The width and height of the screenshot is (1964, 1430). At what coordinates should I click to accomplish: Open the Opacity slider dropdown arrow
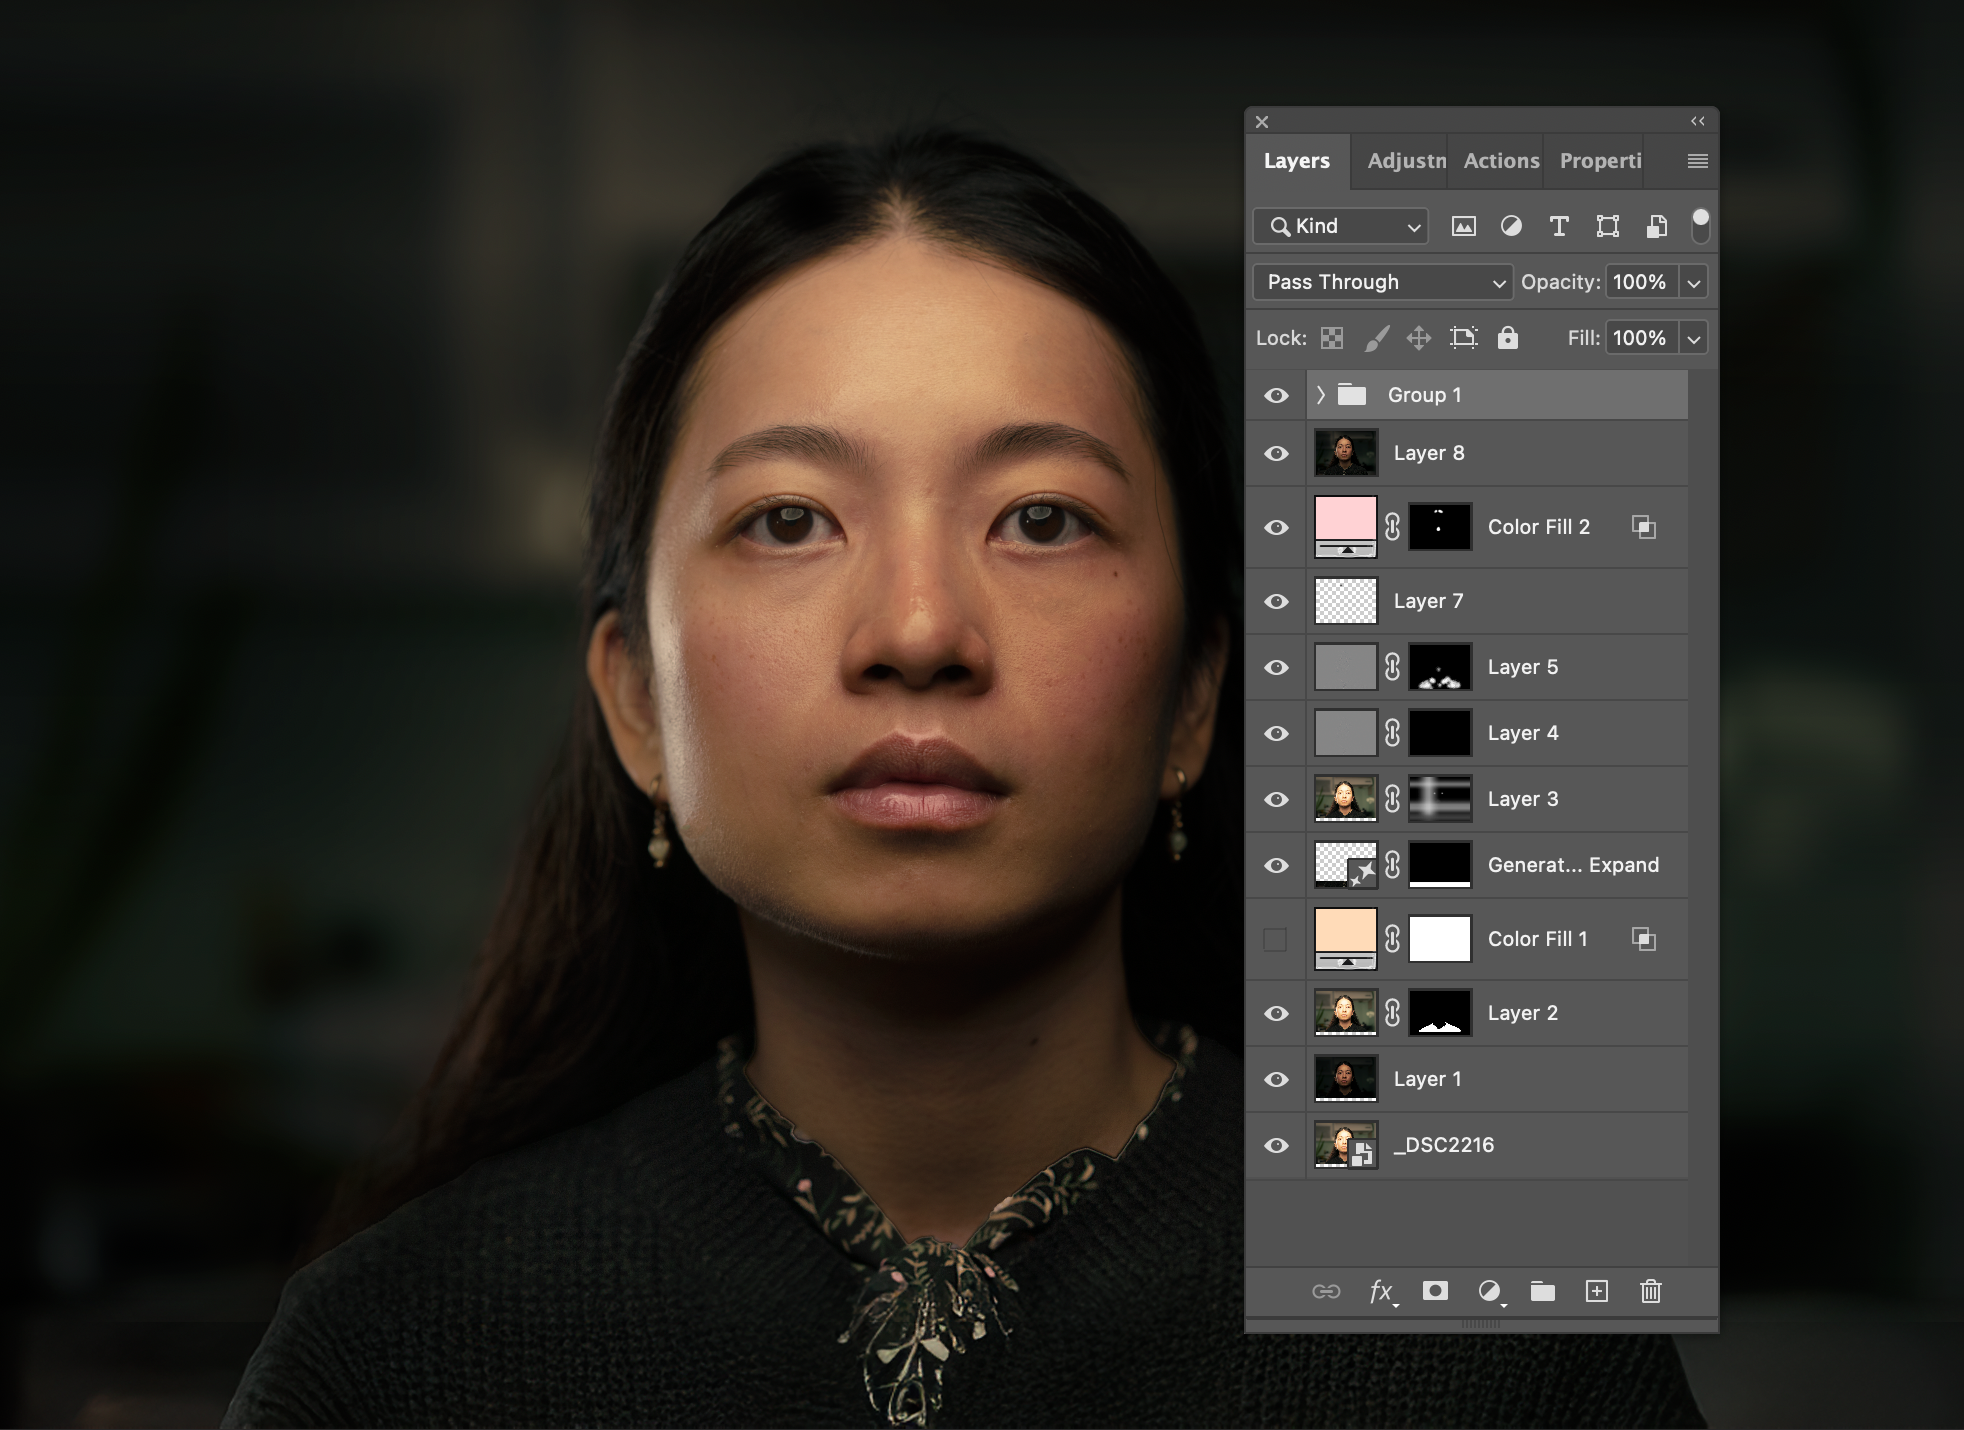[1693, 282]
